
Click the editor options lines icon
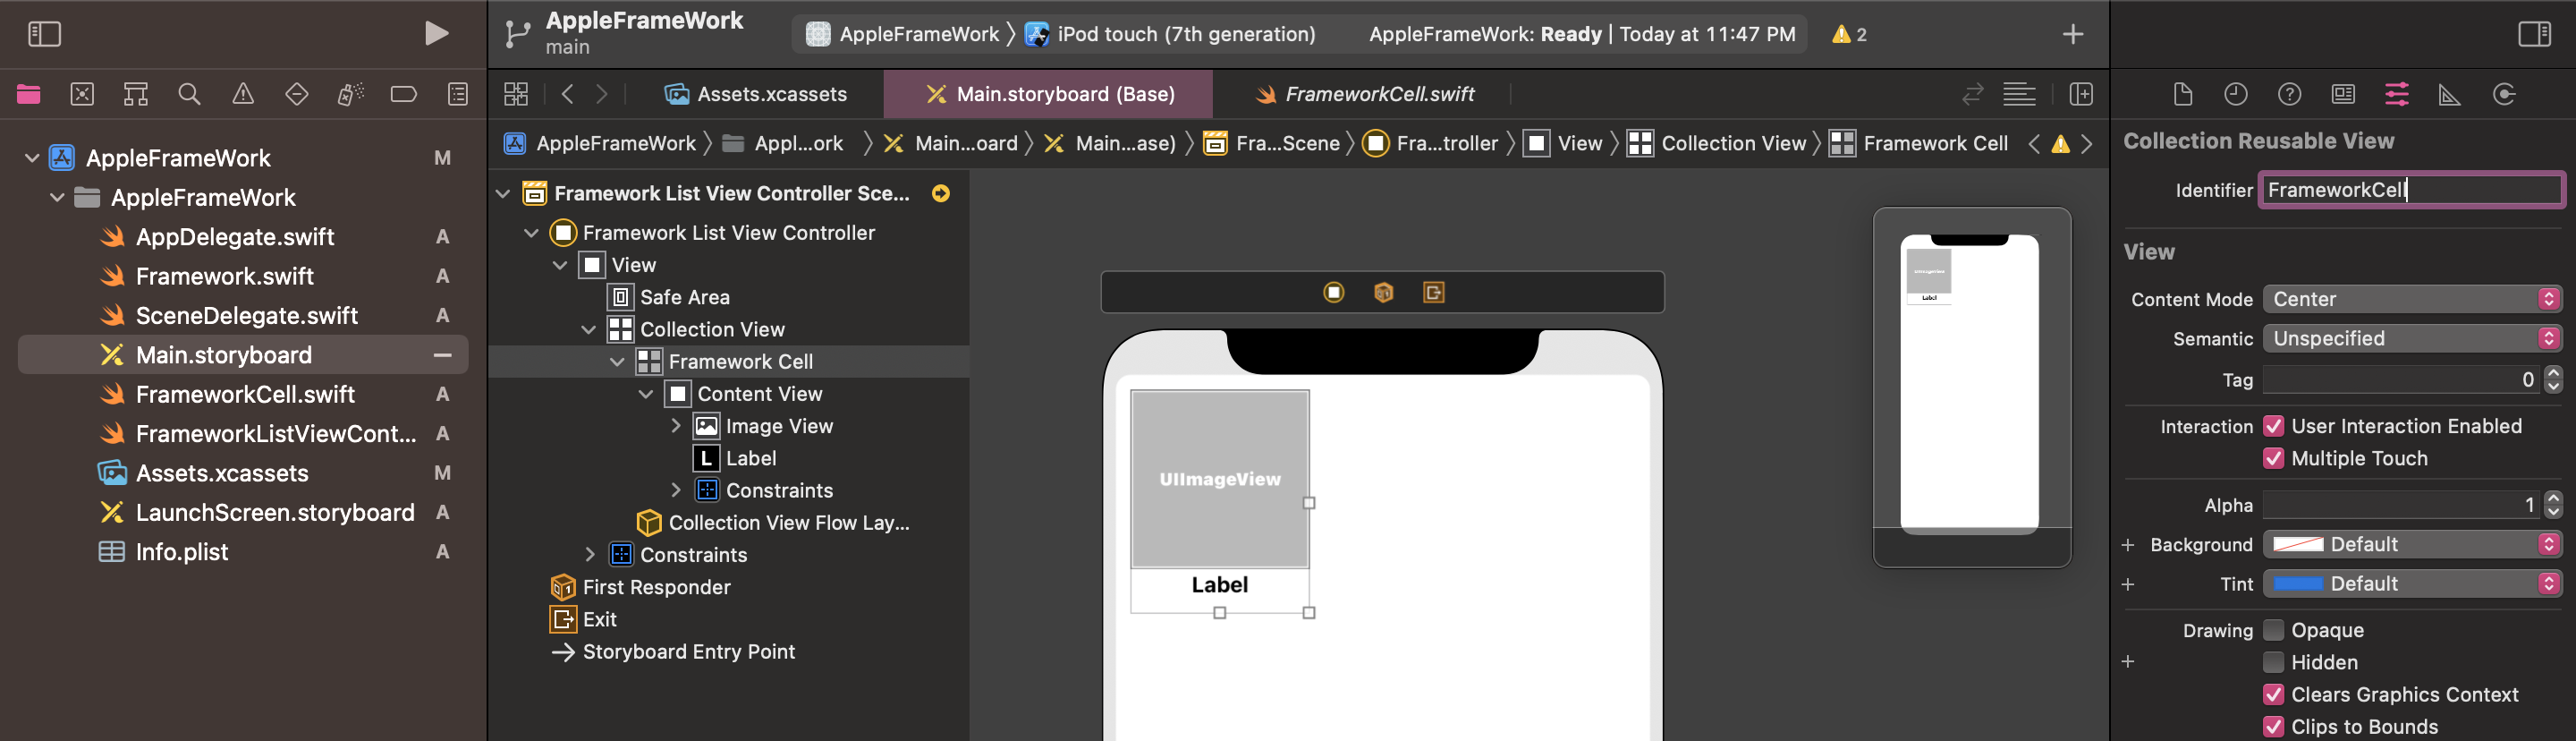pos(2019,95)
